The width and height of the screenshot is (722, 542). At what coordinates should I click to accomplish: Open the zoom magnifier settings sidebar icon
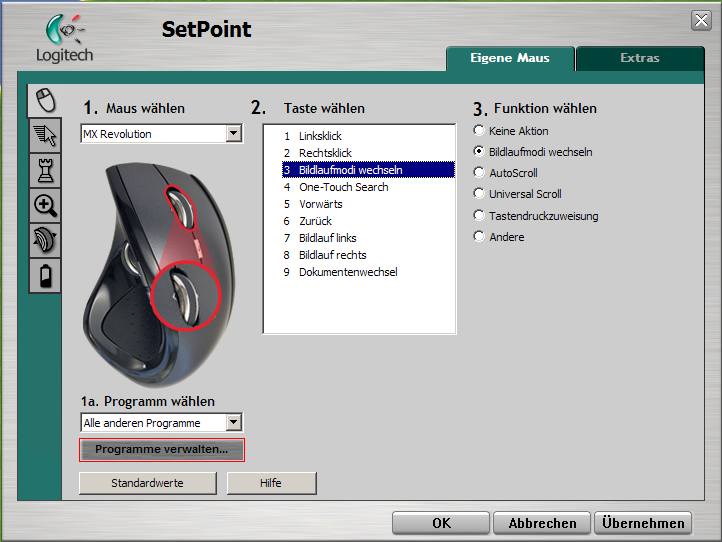[45, 205]
